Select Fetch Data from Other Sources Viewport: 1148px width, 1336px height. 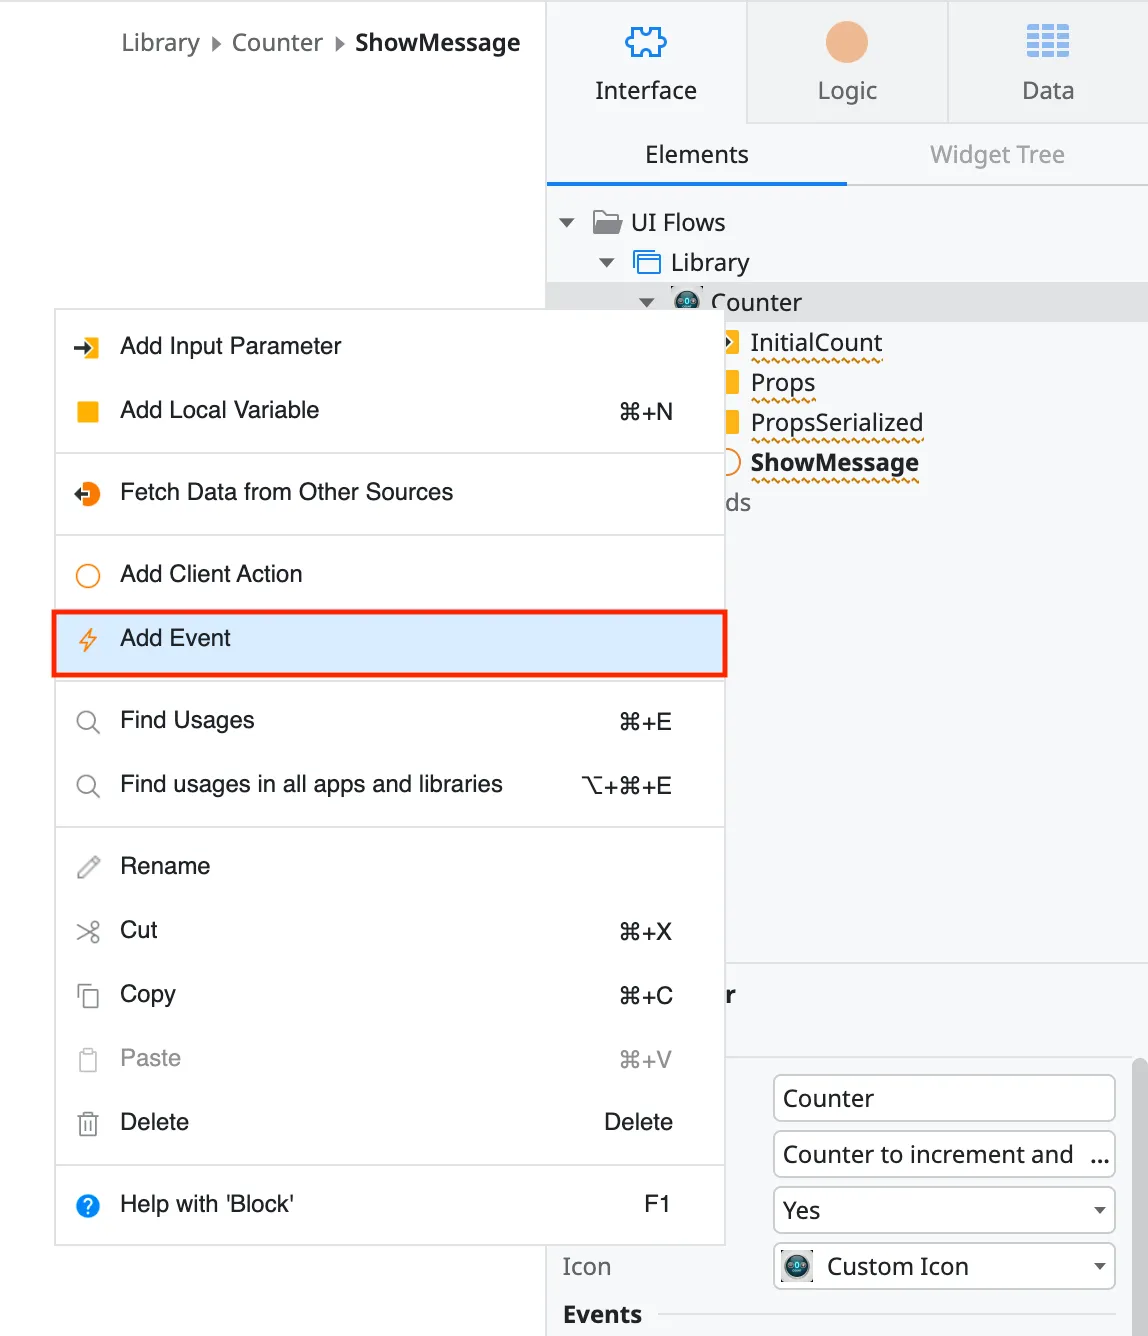[286, 492]
